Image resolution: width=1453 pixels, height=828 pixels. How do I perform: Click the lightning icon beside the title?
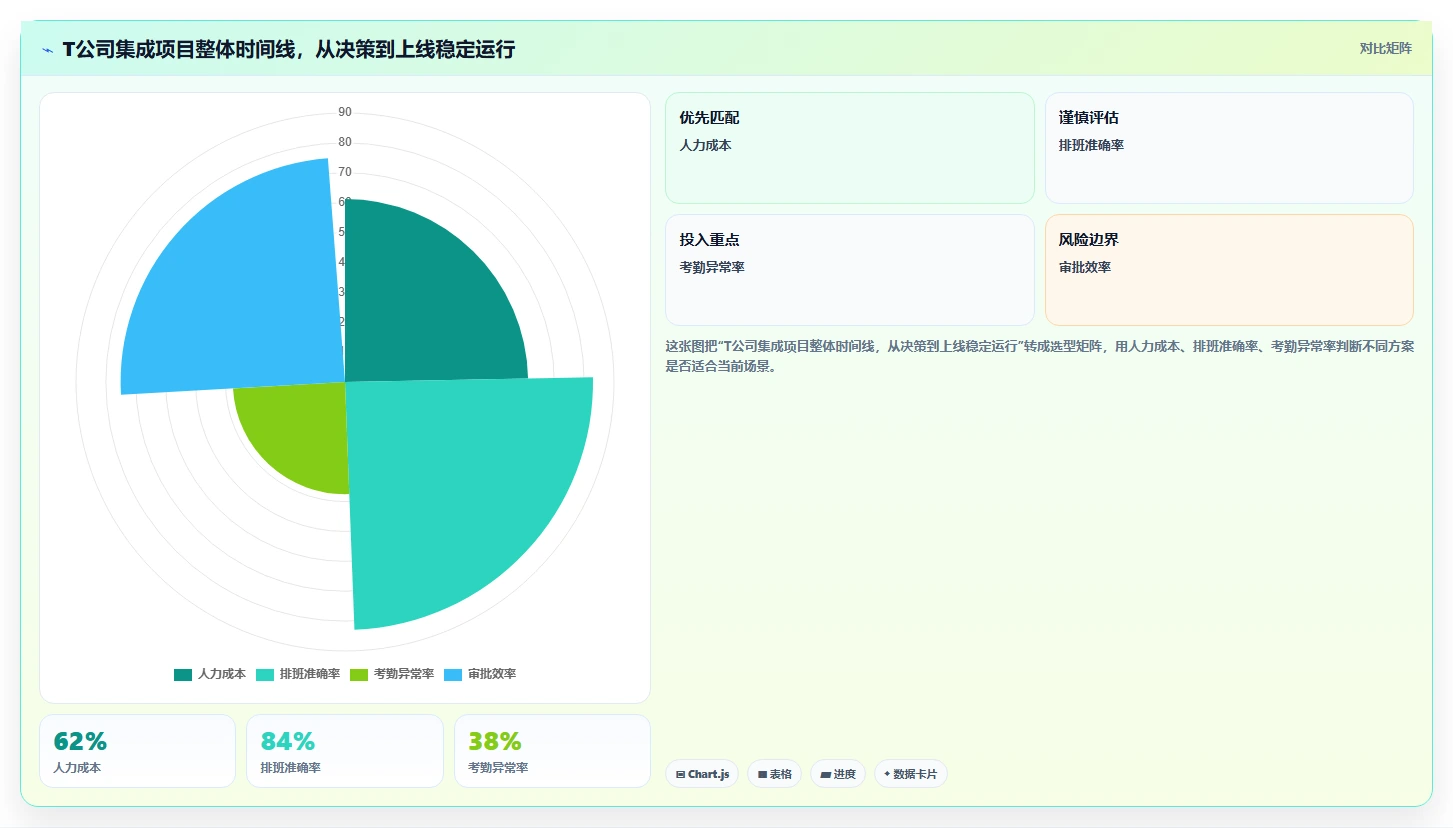coord(48,50)
